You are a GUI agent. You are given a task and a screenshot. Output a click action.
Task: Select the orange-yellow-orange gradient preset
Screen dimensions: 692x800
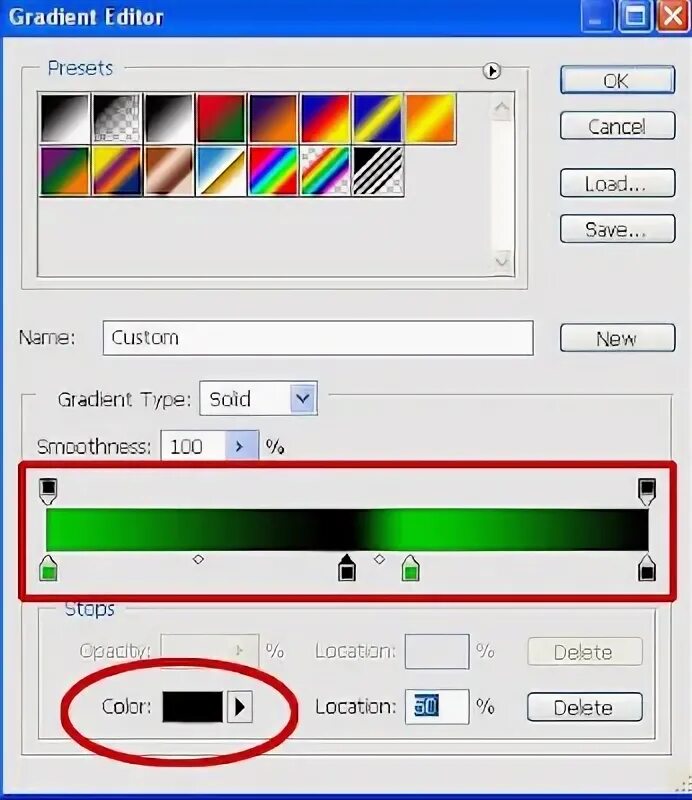pos(430,118)
